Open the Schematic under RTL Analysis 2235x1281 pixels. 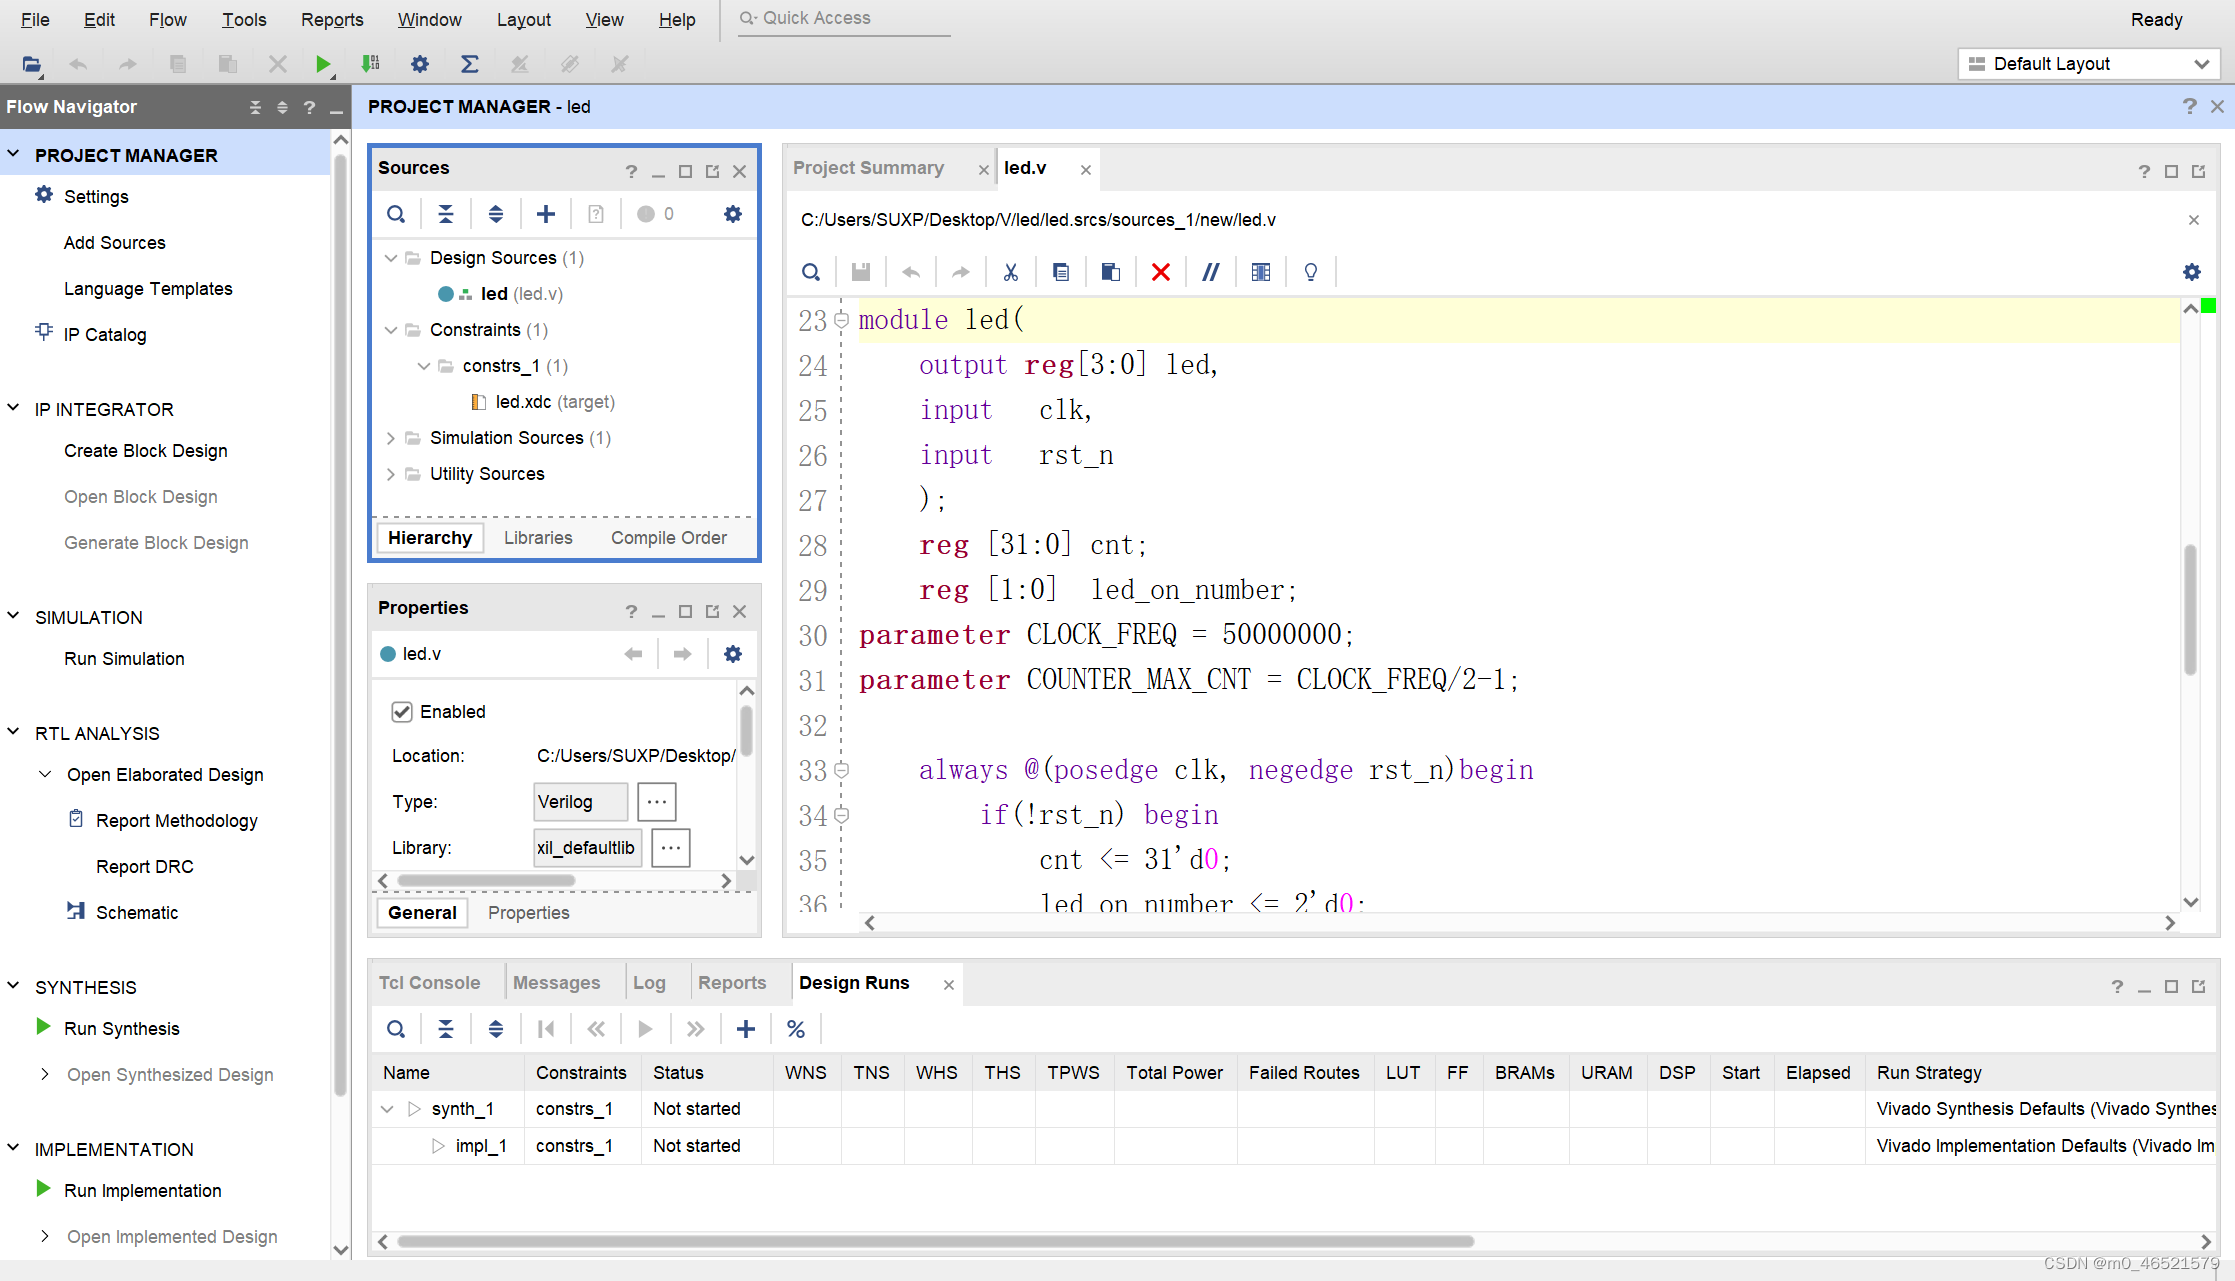(x=137, y=912)
